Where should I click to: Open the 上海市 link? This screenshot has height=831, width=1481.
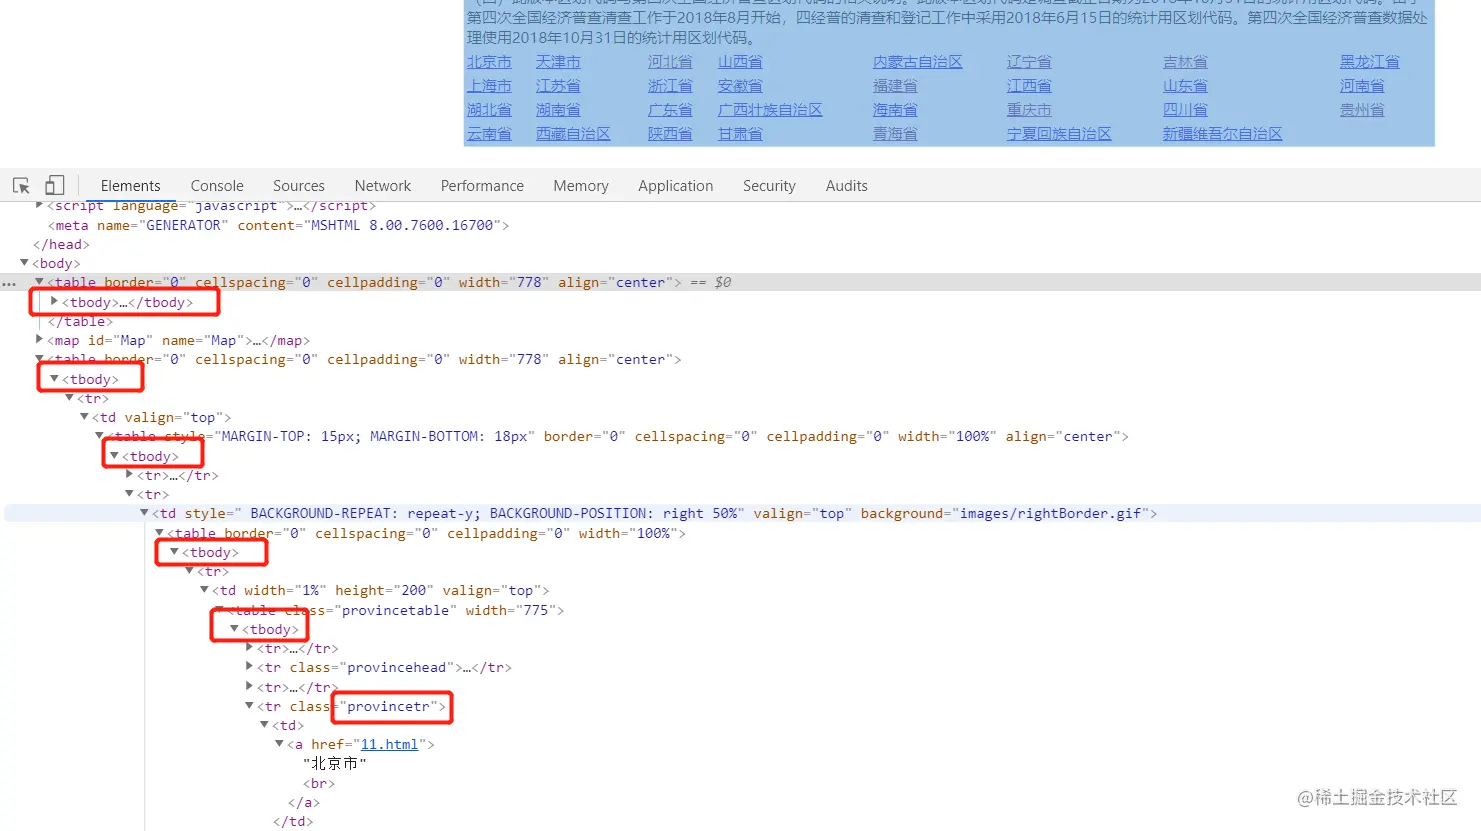pyautogui.click(x=489, y=86)
